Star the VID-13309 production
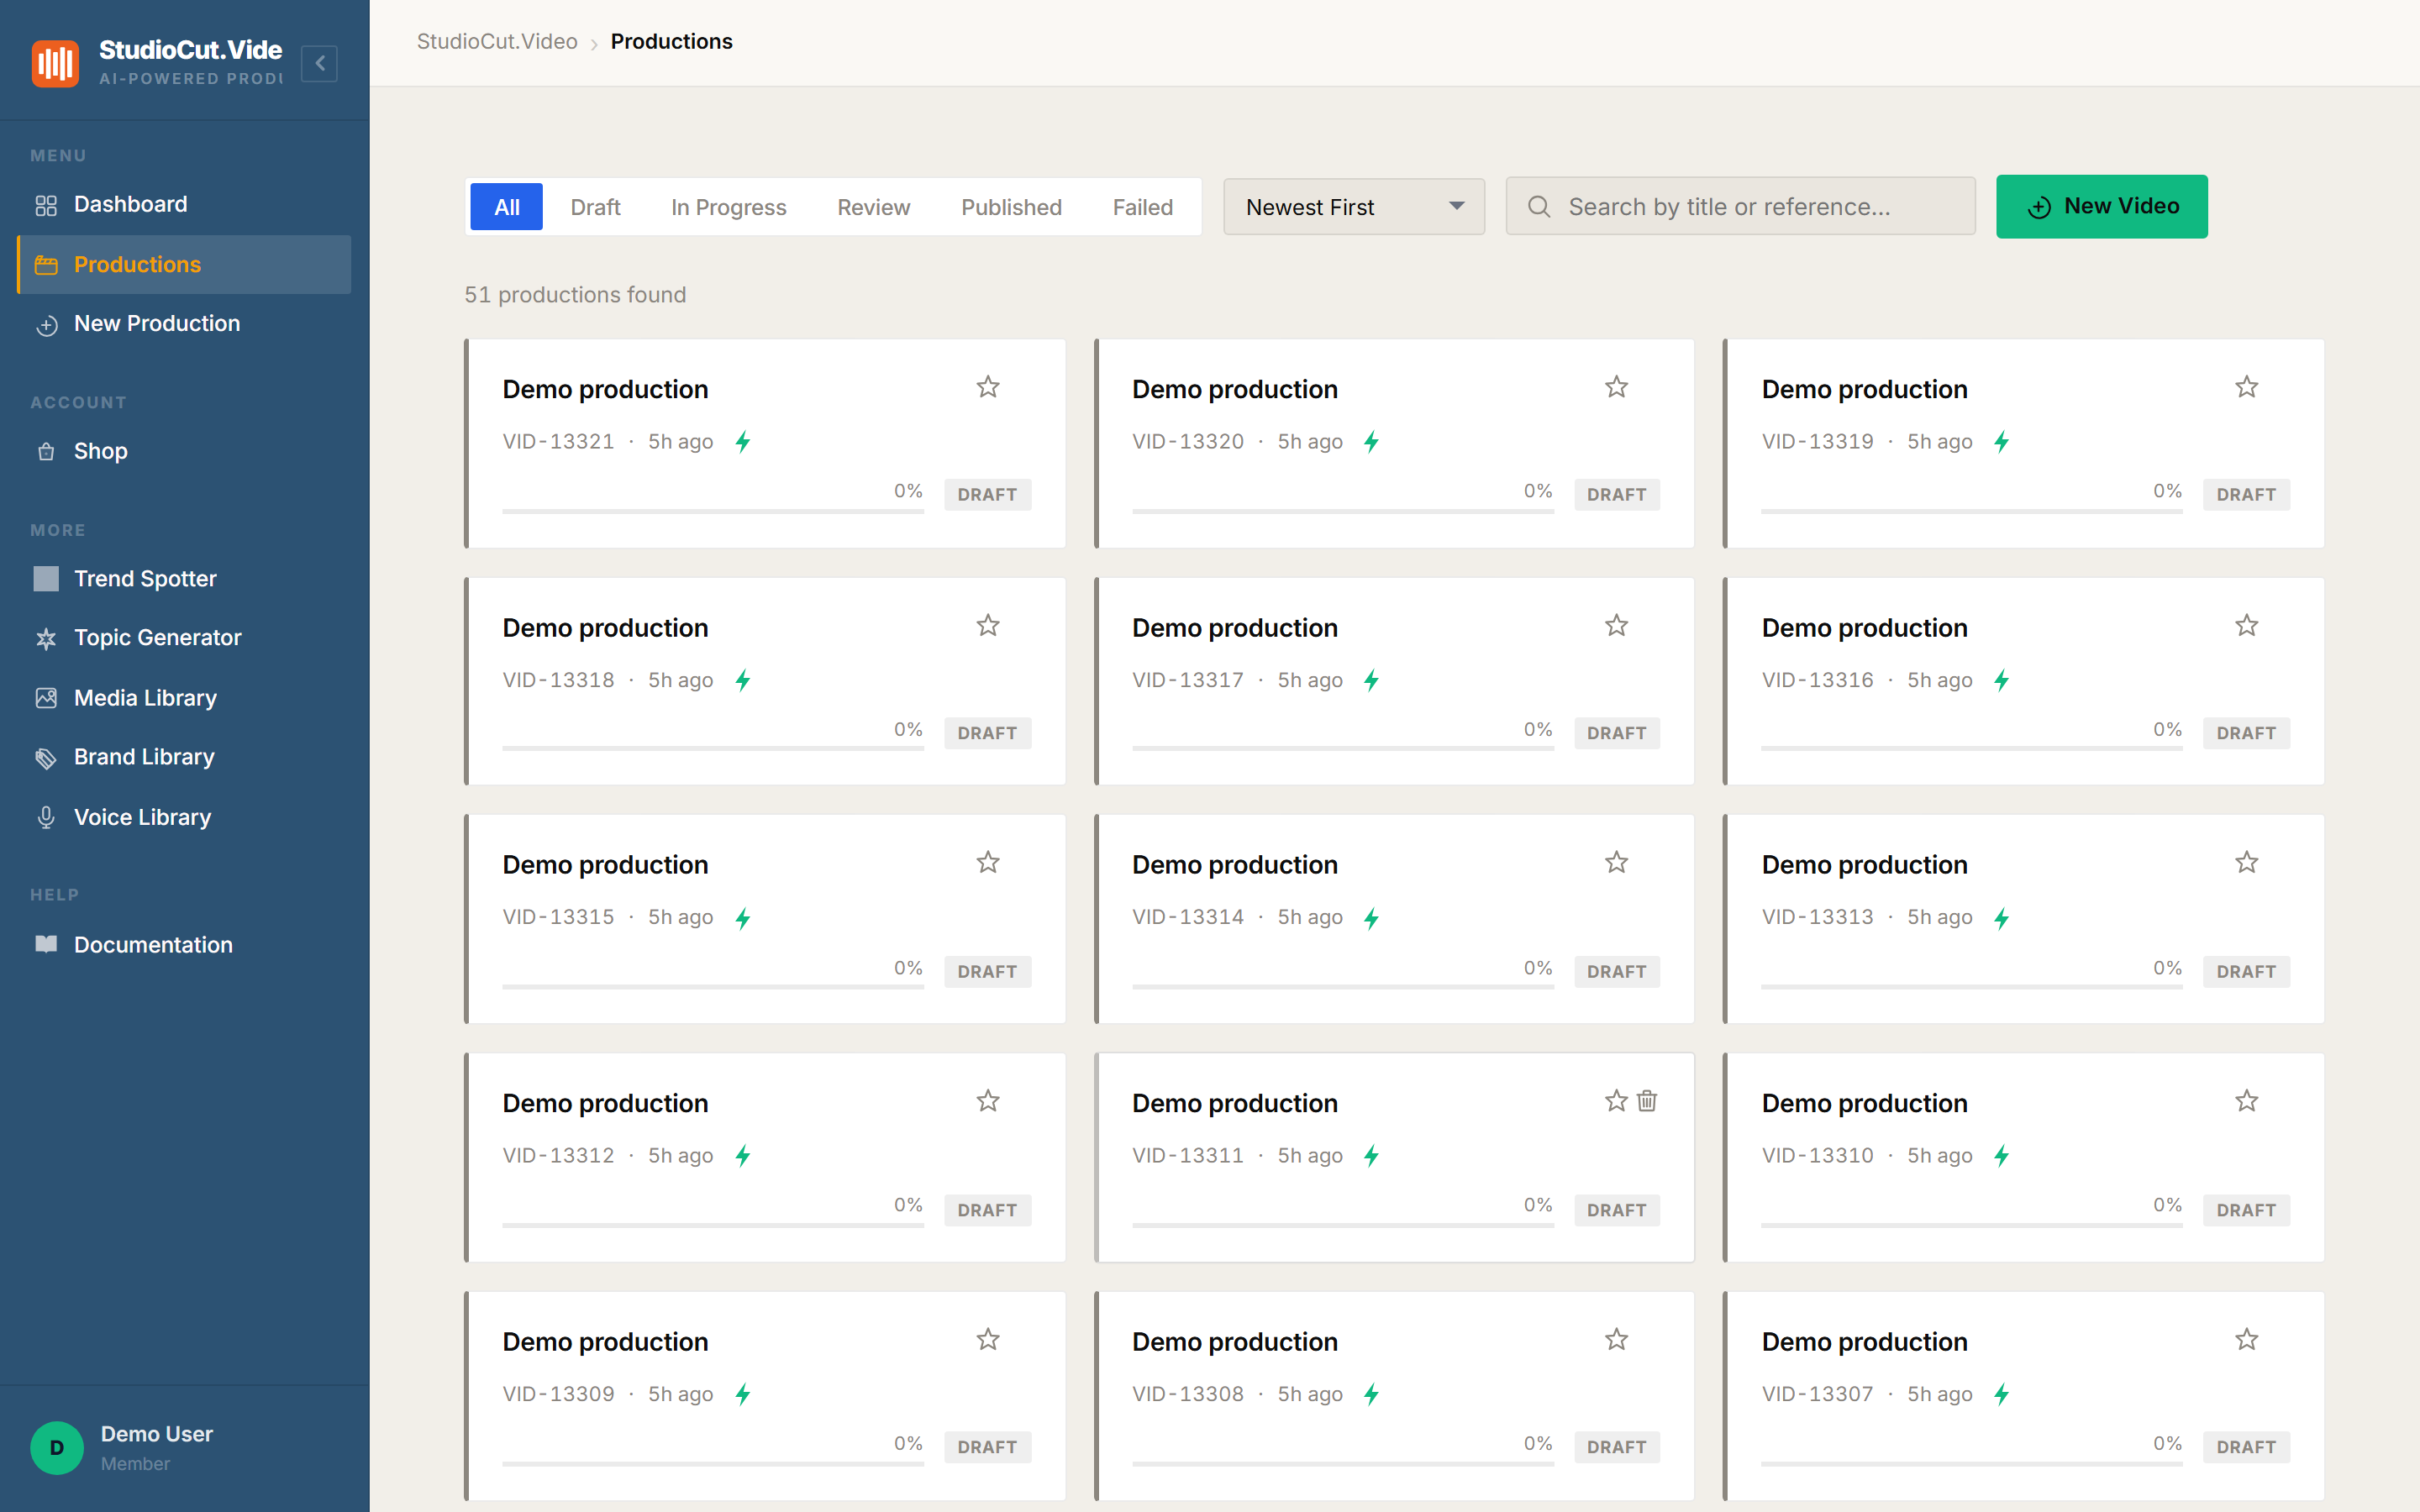This screenshot has height=1512, width=2420. click(x=988, y=1340)
